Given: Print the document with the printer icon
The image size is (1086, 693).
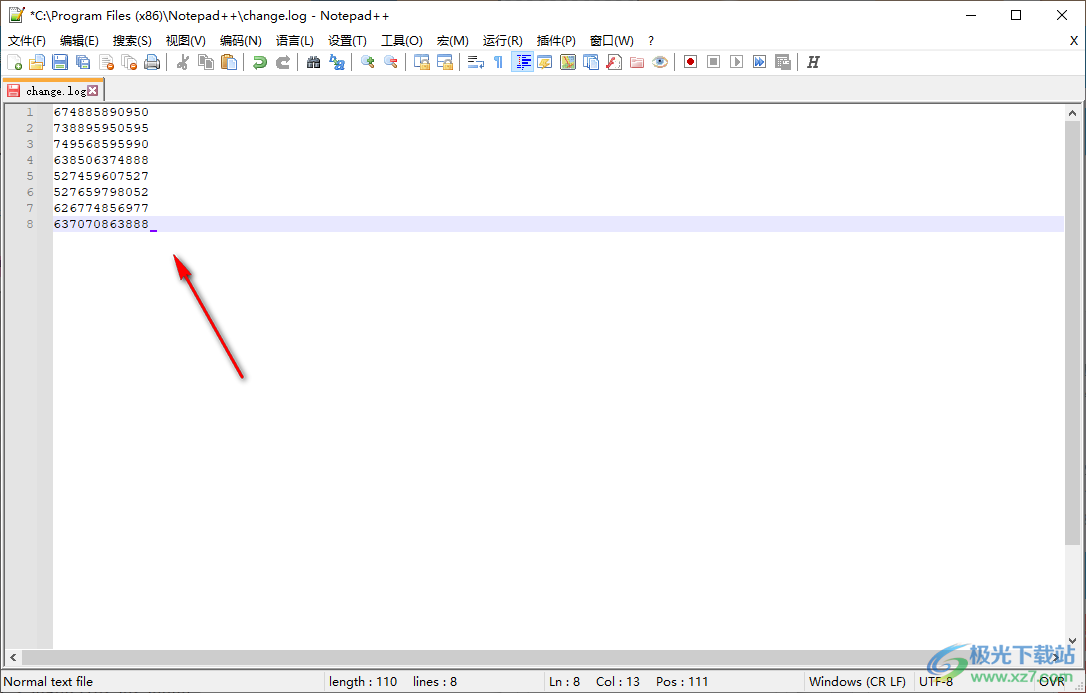Looking at the screenshot, I should pos(152,62).
